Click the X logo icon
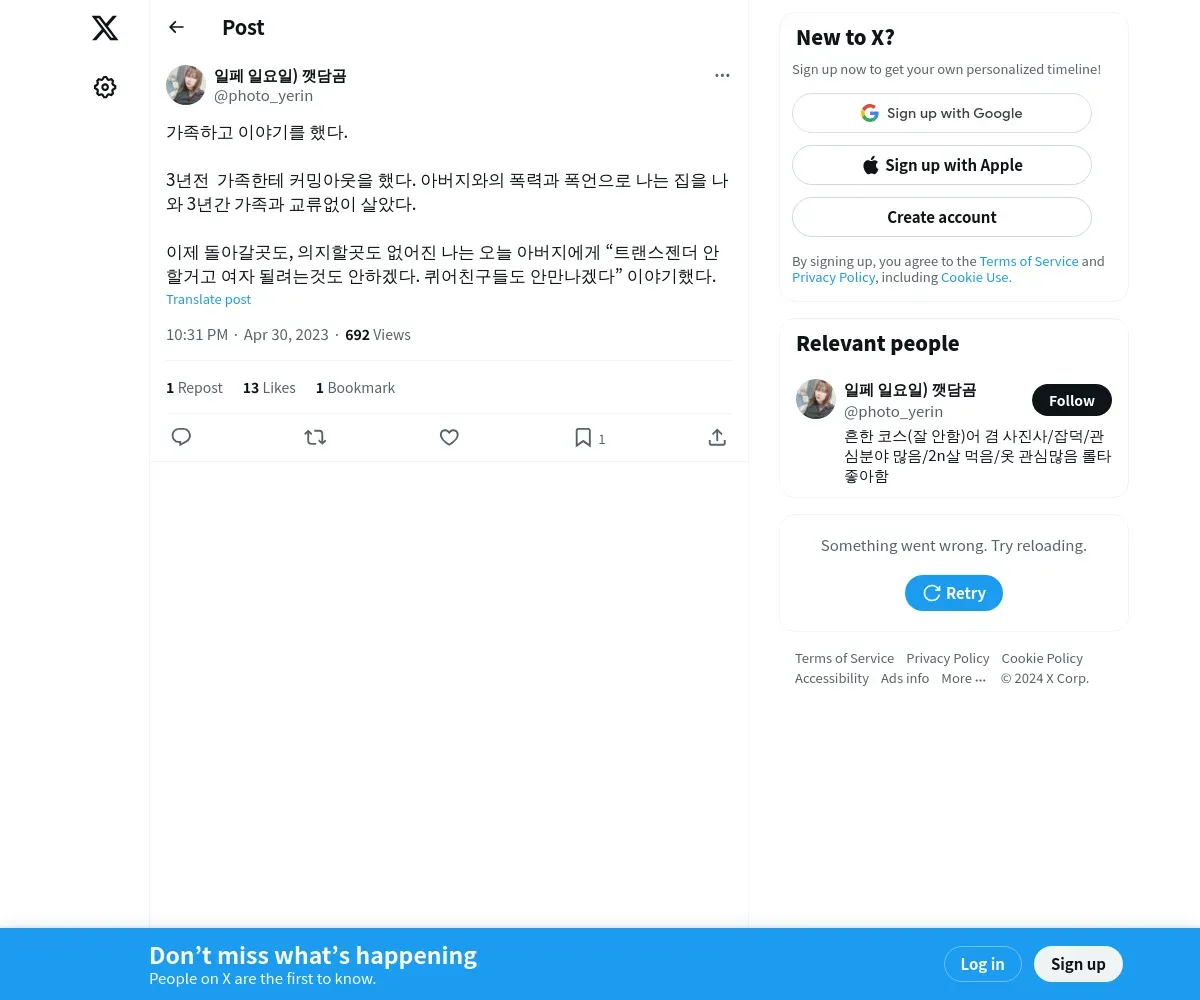Screen dimensions: 1200x1000 (105, 28)
